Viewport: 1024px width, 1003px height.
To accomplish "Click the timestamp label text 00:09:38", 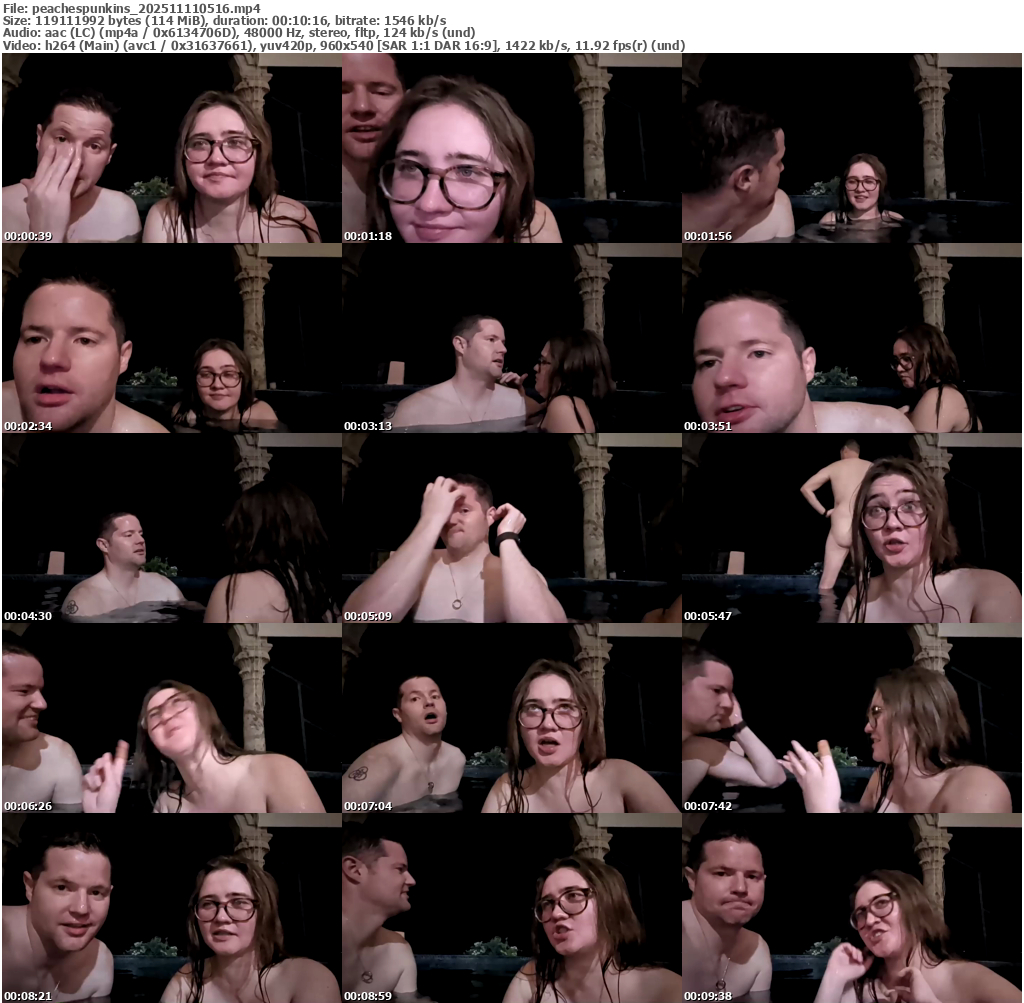I will (709, 996).
